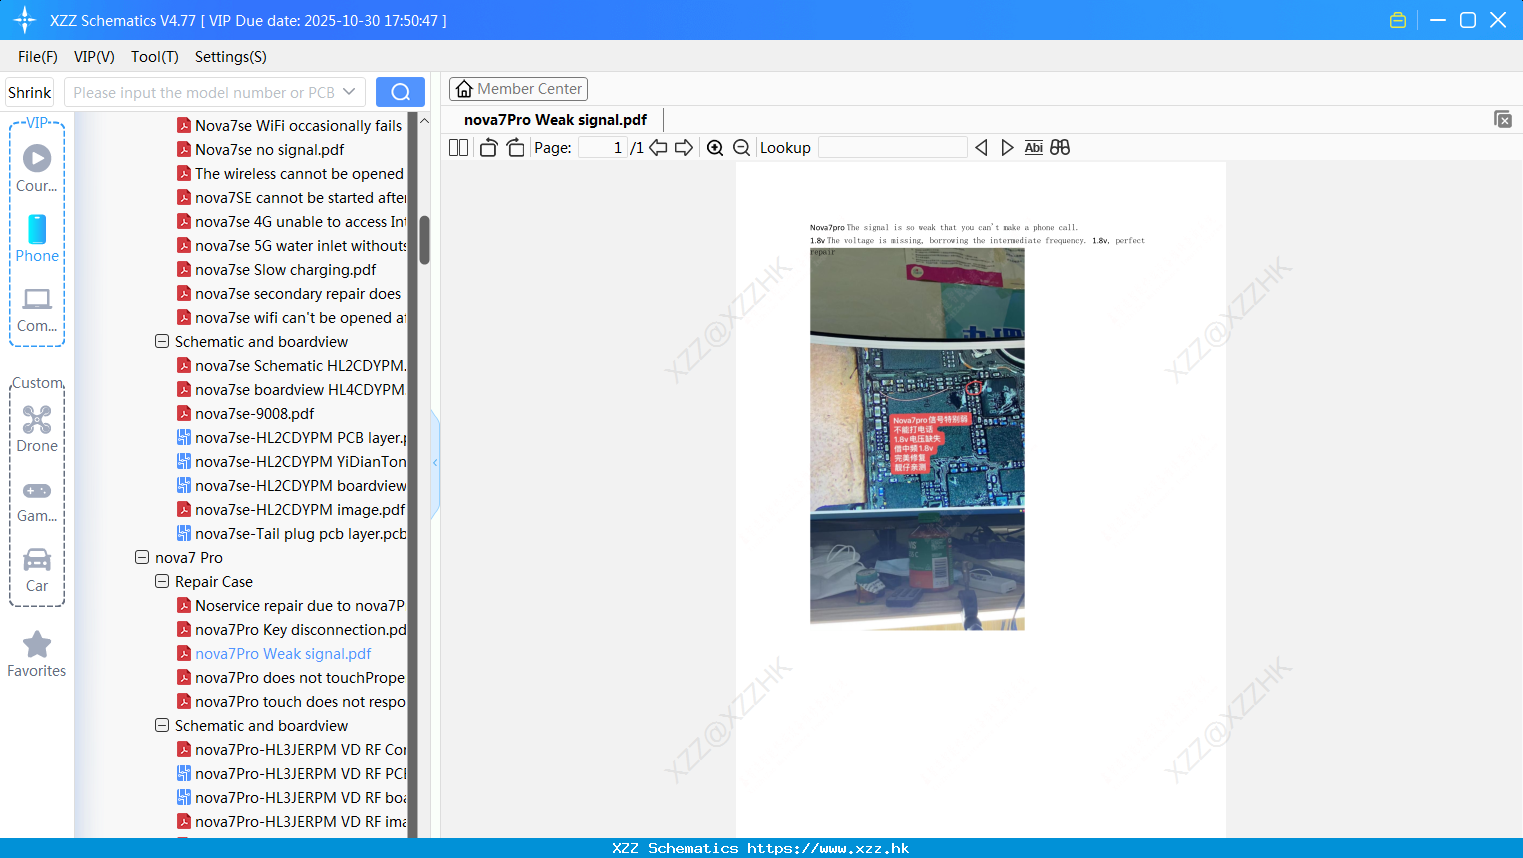Open the model number dropdown

[x=349, y=92]
